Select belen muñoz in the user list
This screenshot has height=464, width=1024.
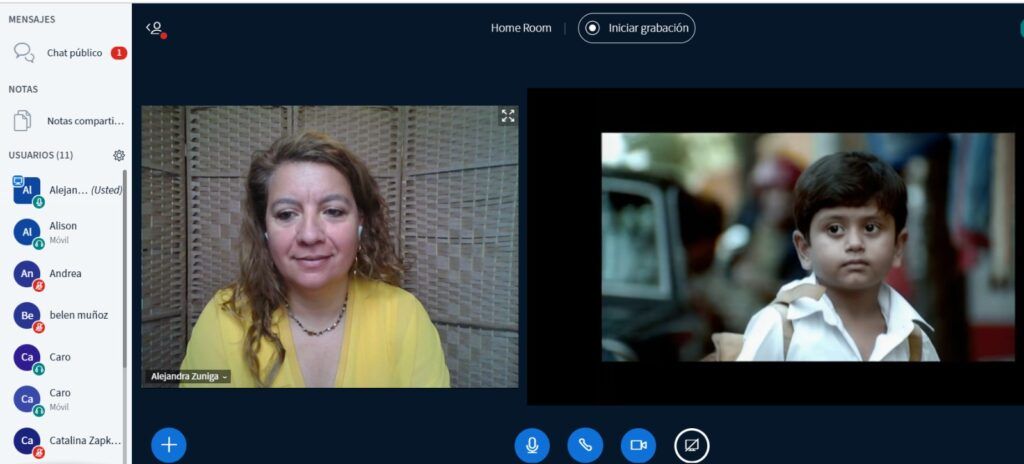click(x=78, y=315)
